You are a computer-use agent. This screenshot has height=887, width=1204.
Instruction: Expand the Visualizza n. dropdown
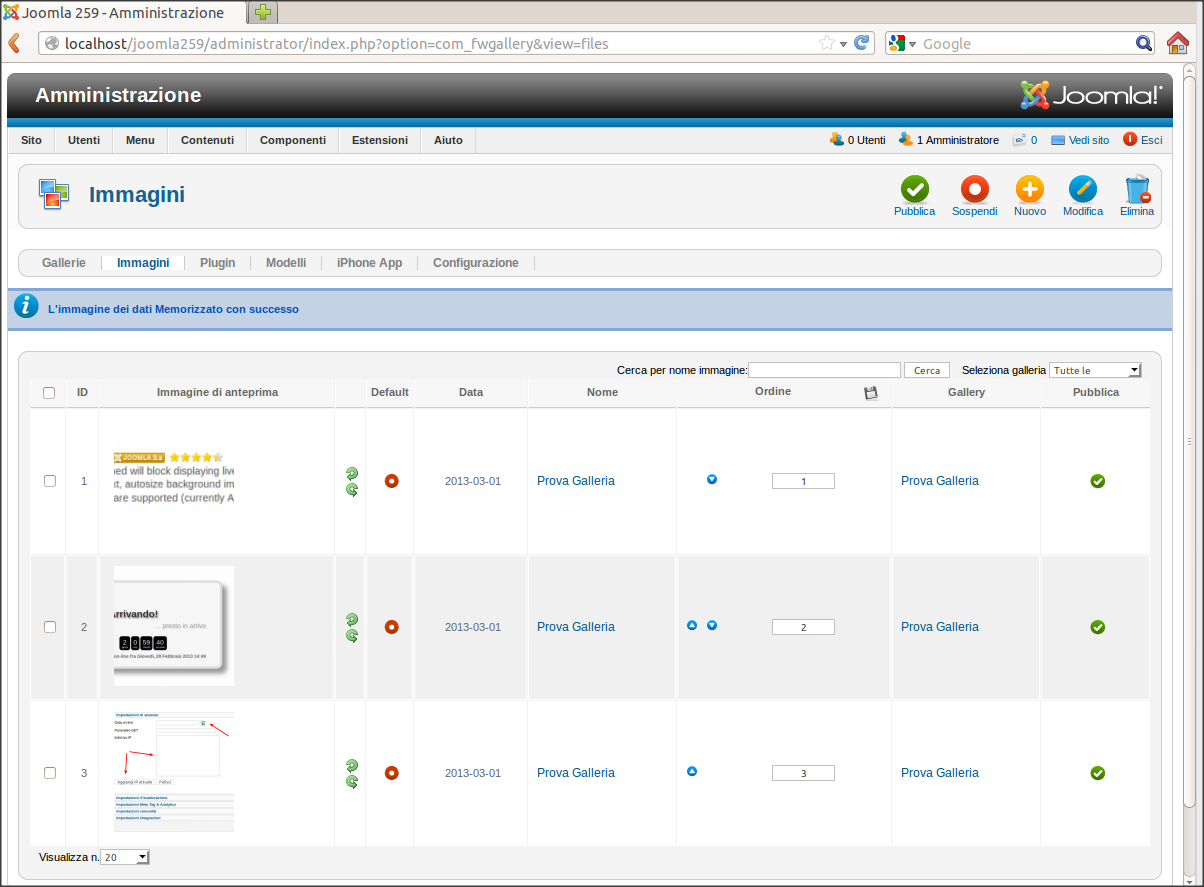125,857
